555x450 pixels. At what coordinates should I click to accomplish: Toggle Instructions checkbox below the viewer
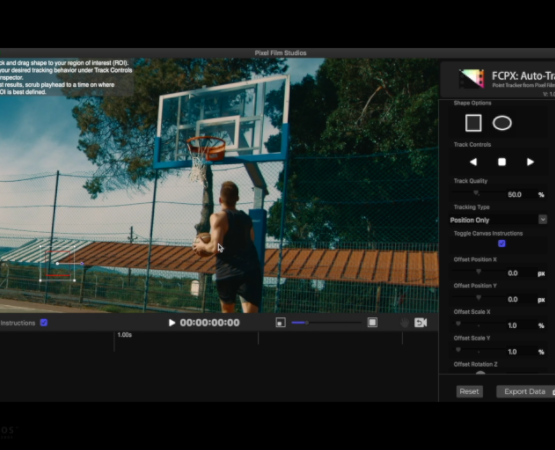coord(44,323)
